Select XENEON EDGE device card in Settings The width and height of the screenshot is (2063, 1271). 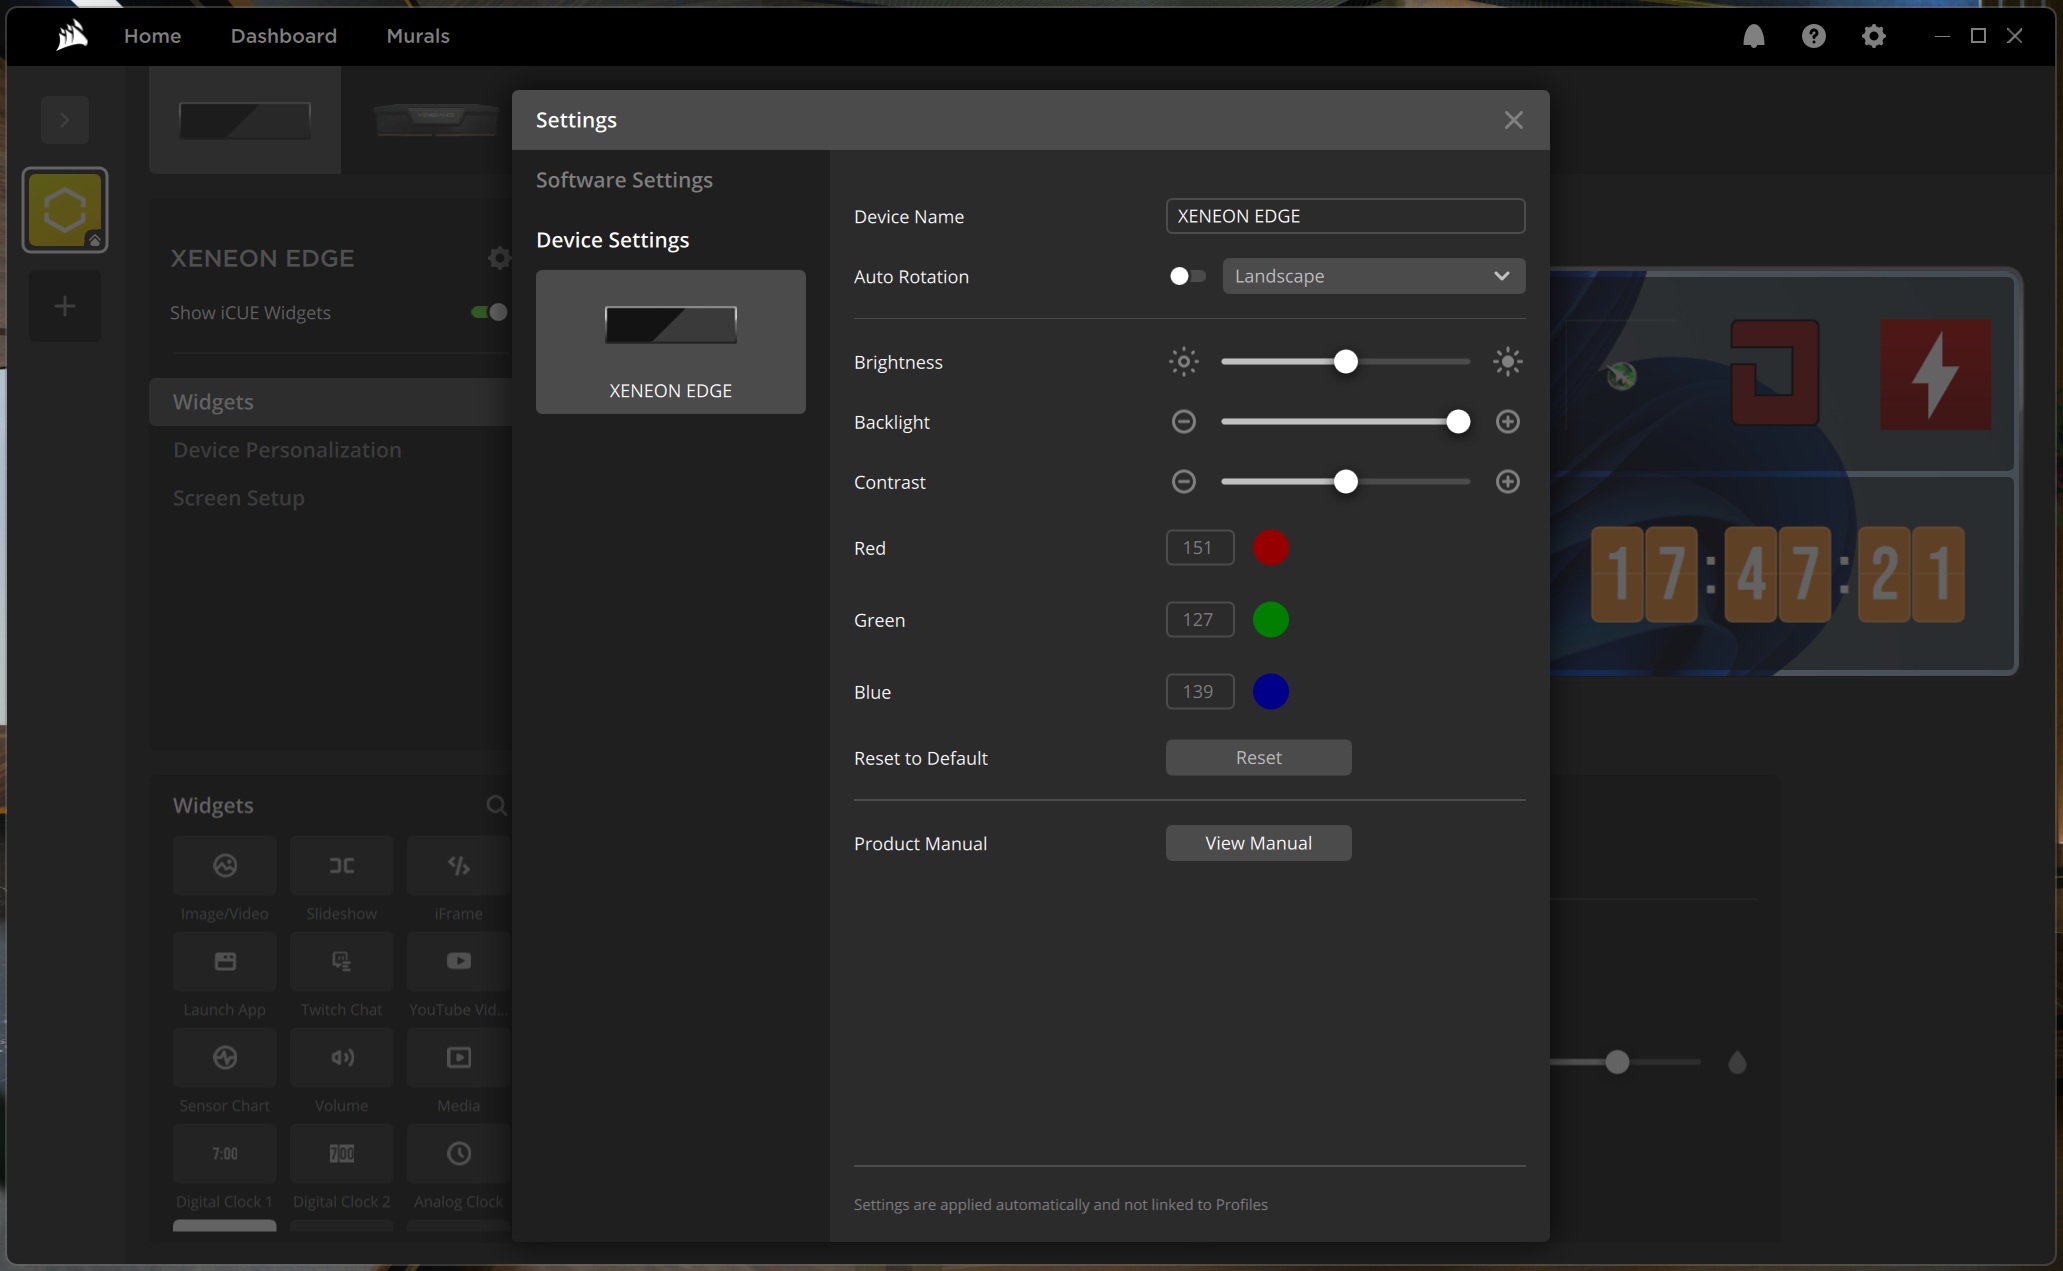[x=671, y=342]
